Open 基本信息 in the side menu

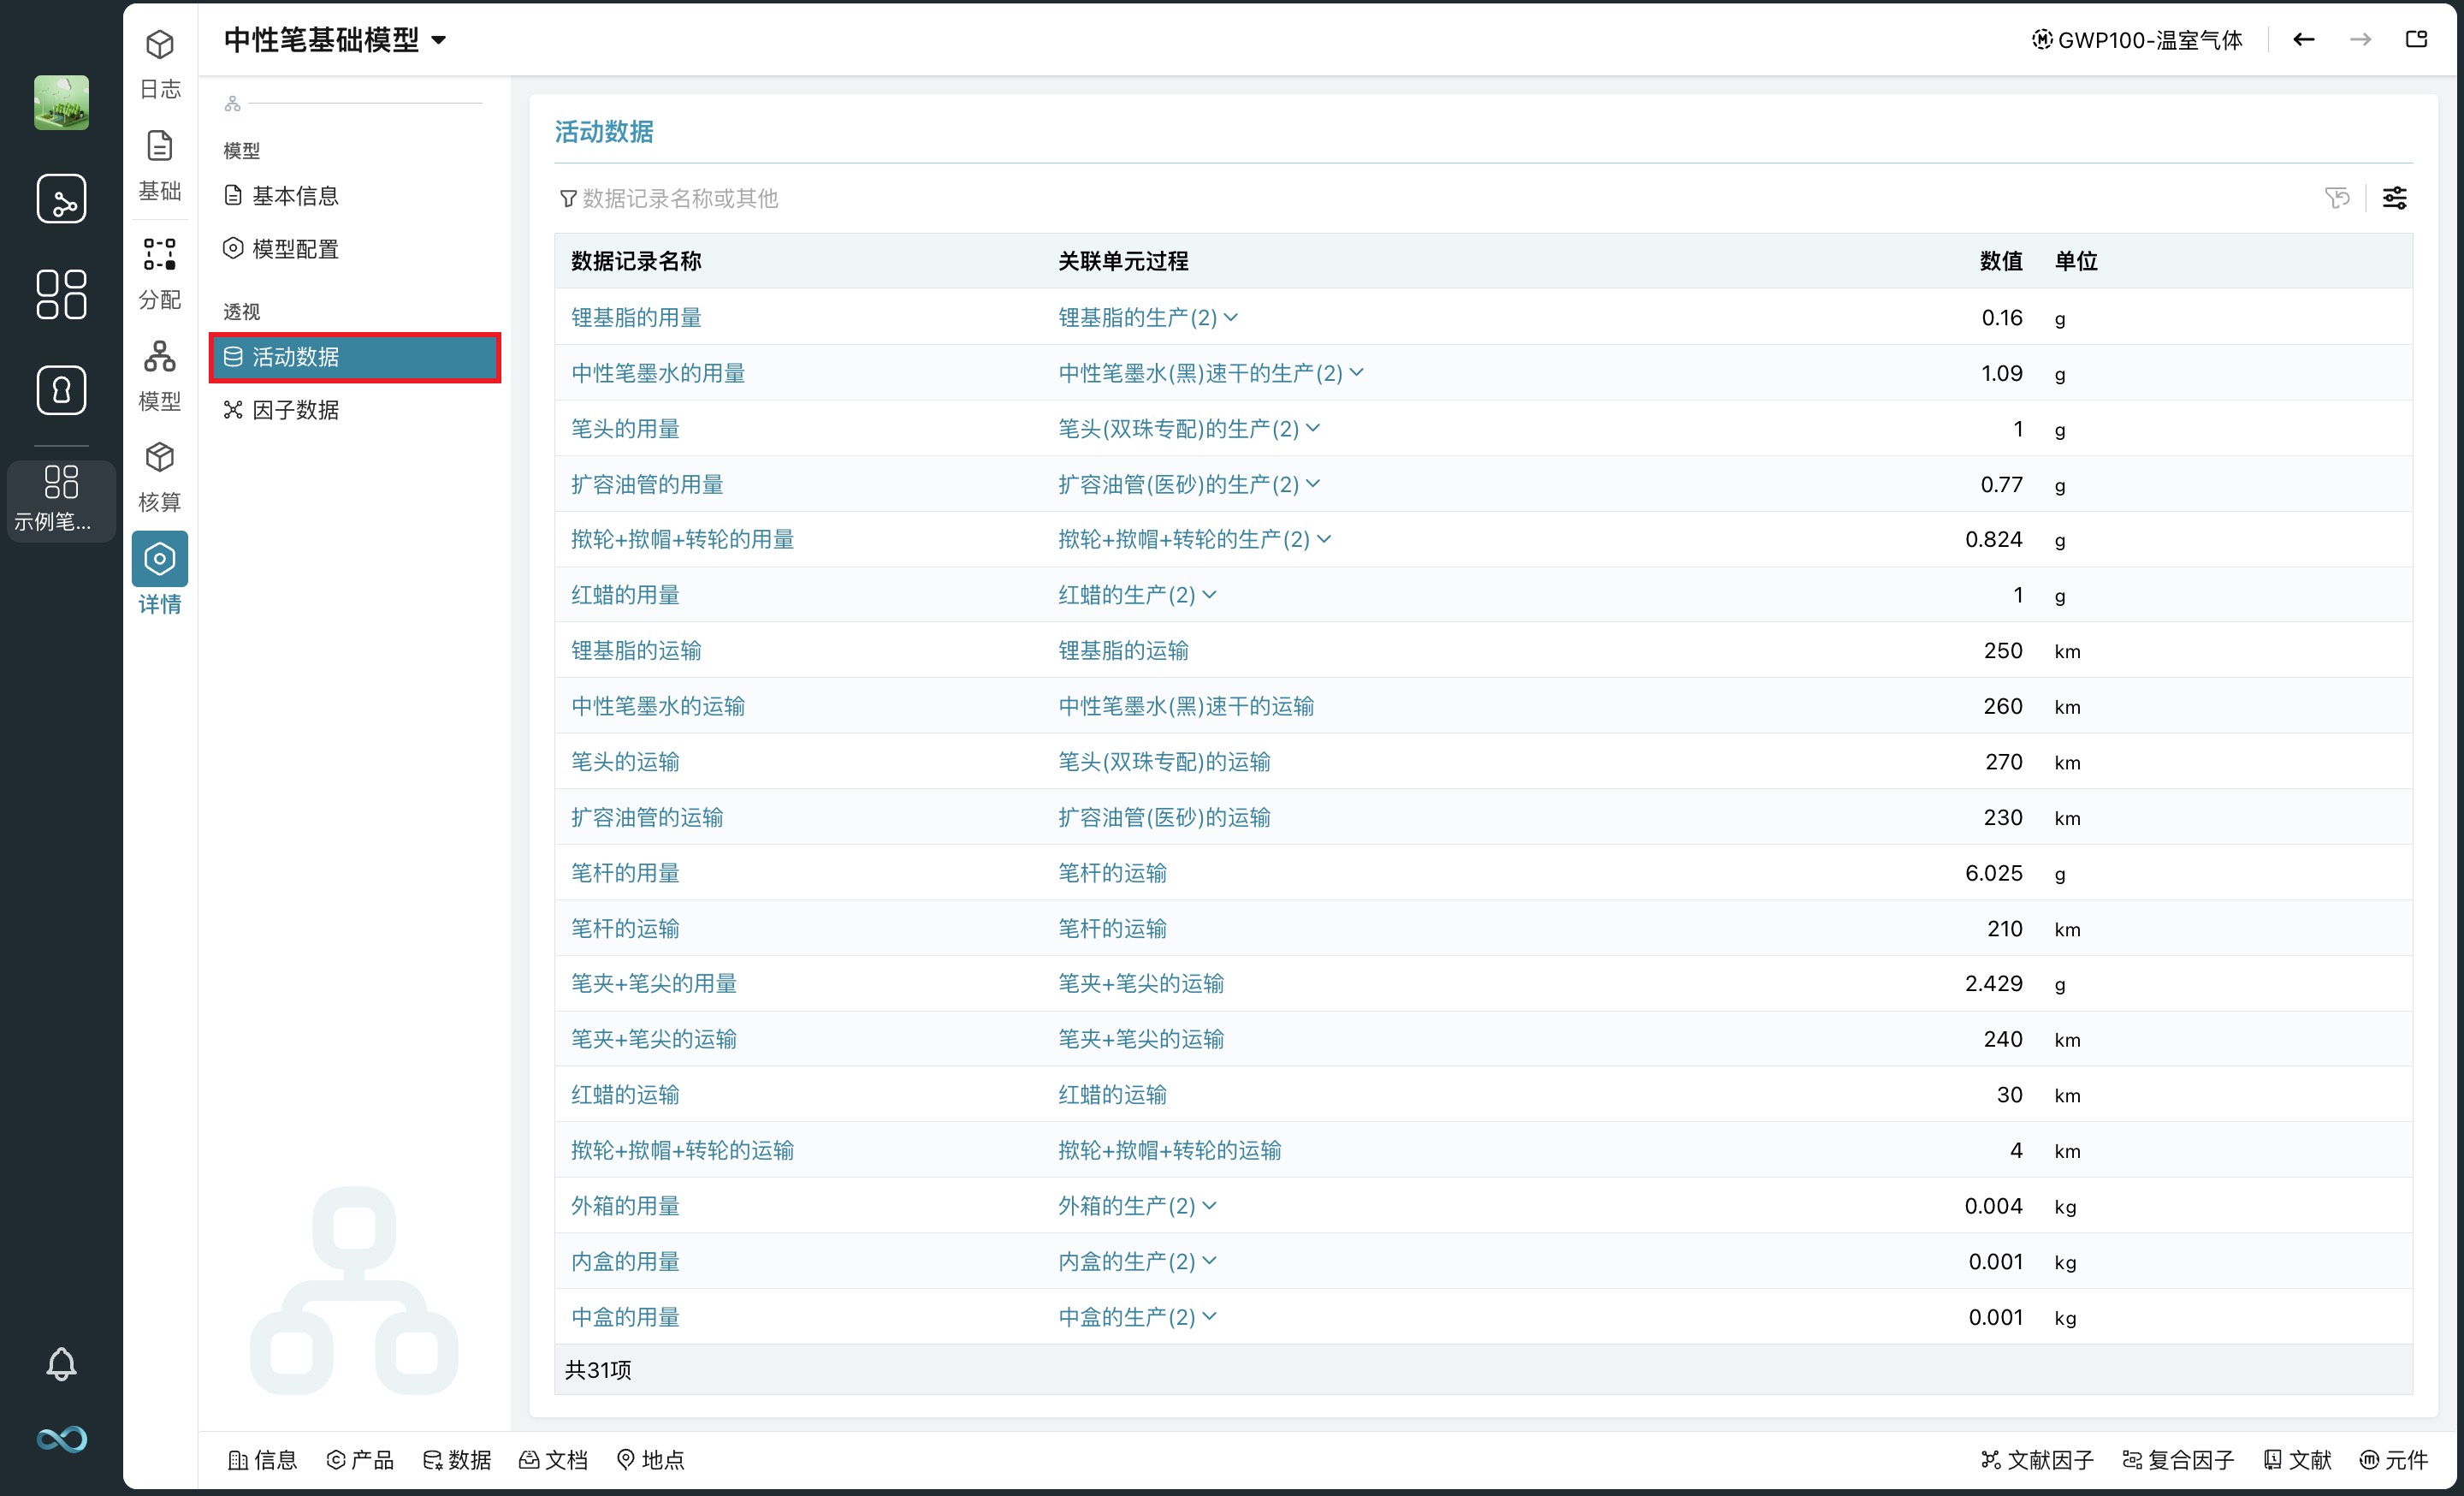tap(294, 196)
